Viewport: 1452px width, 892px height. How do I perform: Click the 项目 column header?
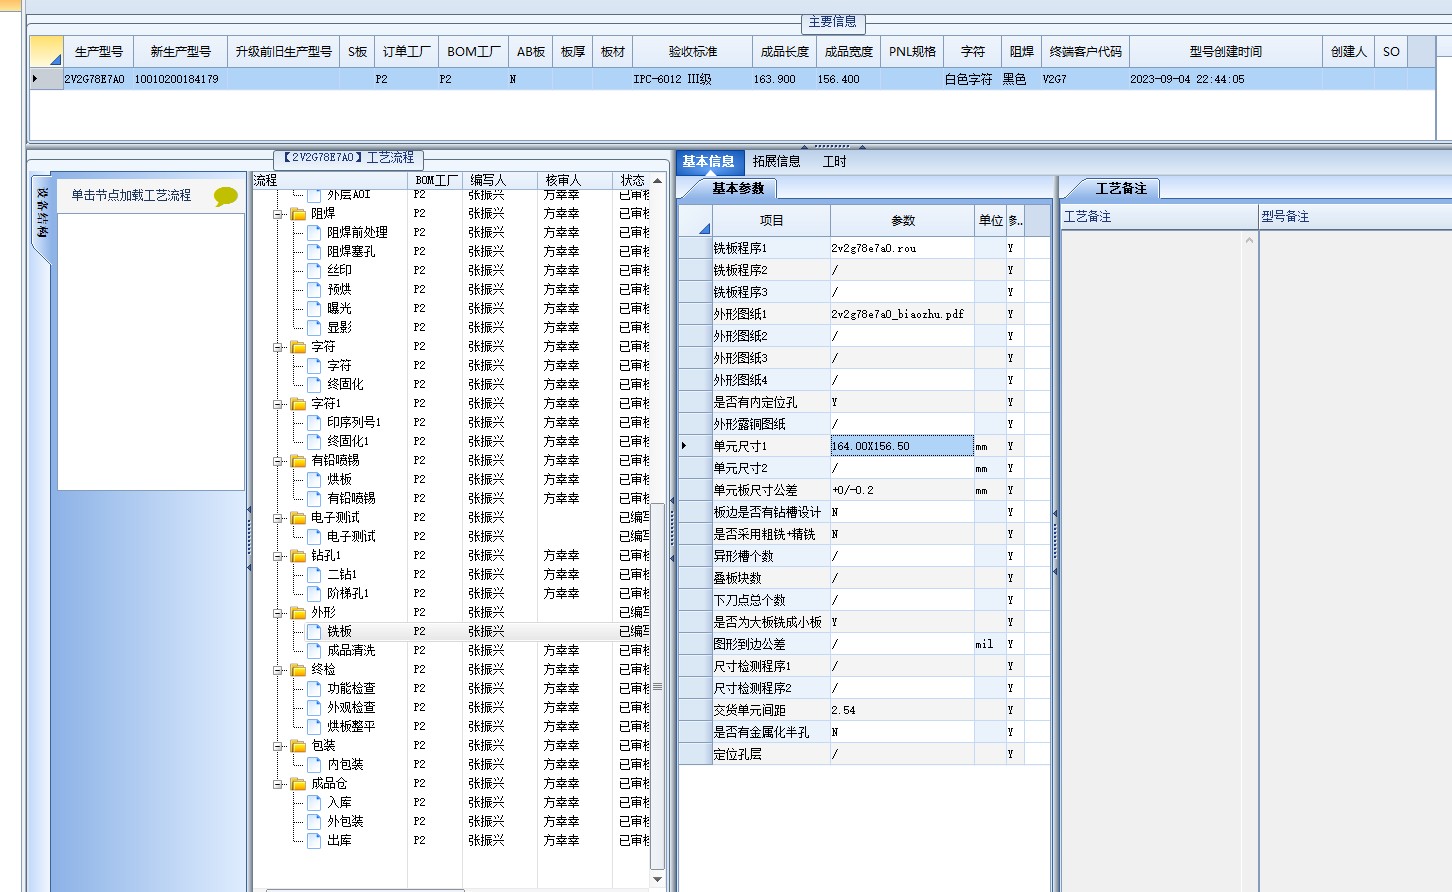click(771, 220)
